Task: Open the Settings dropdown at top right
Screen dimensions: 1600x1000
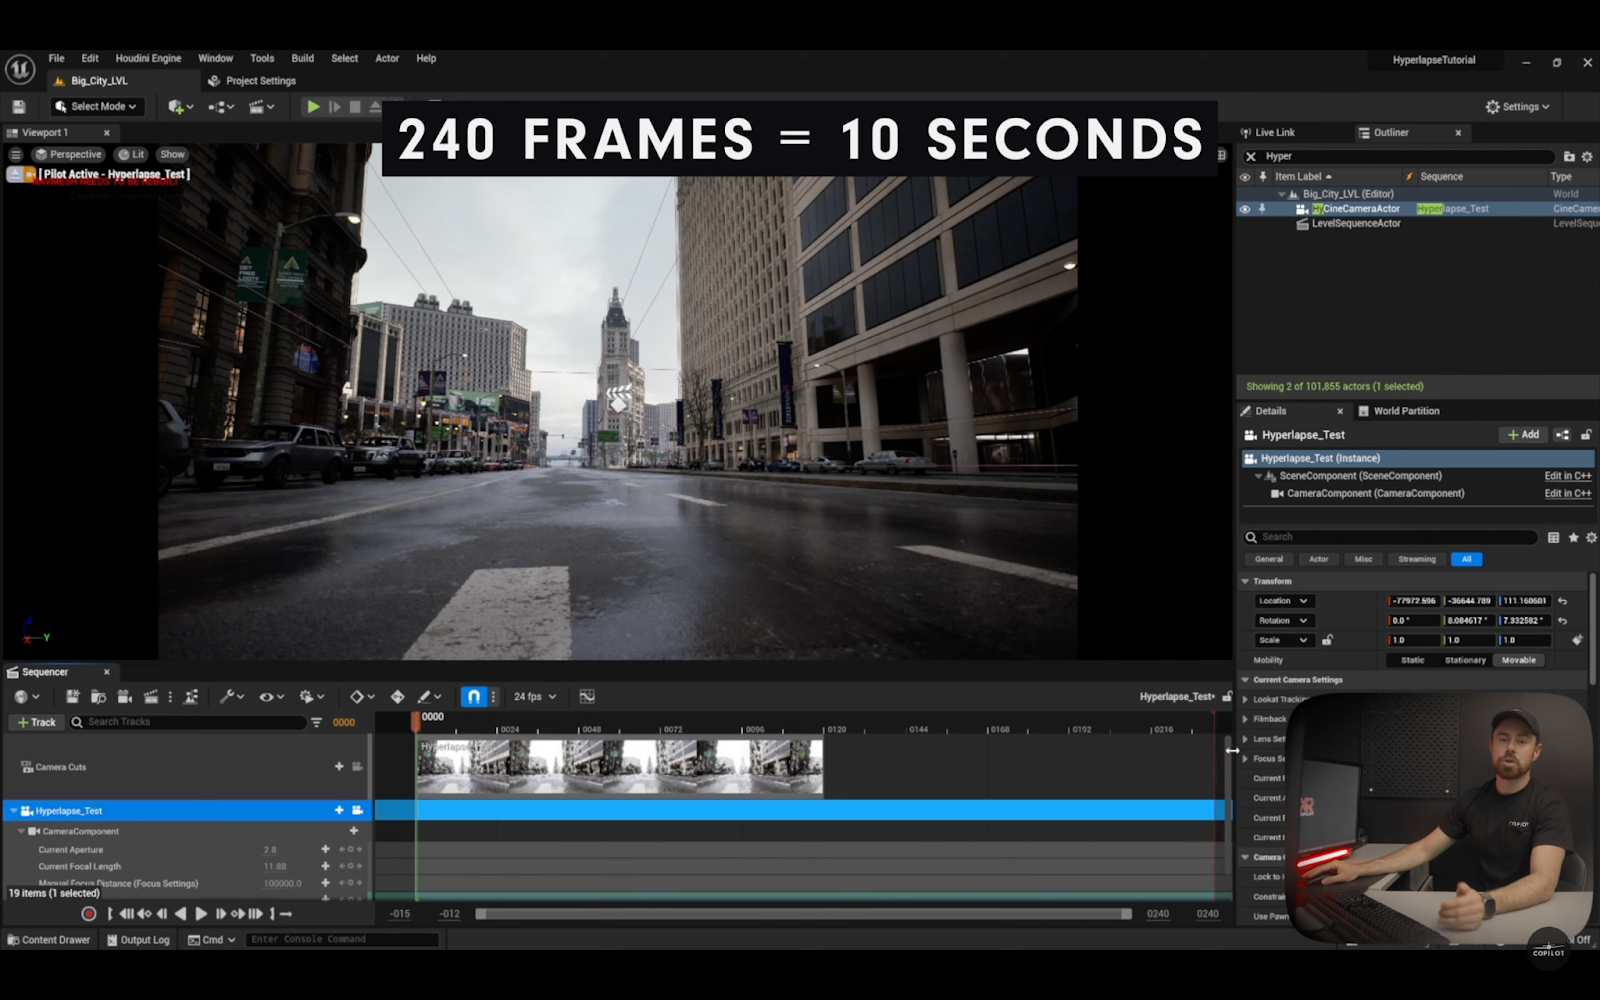Action: pos(1517,107)
